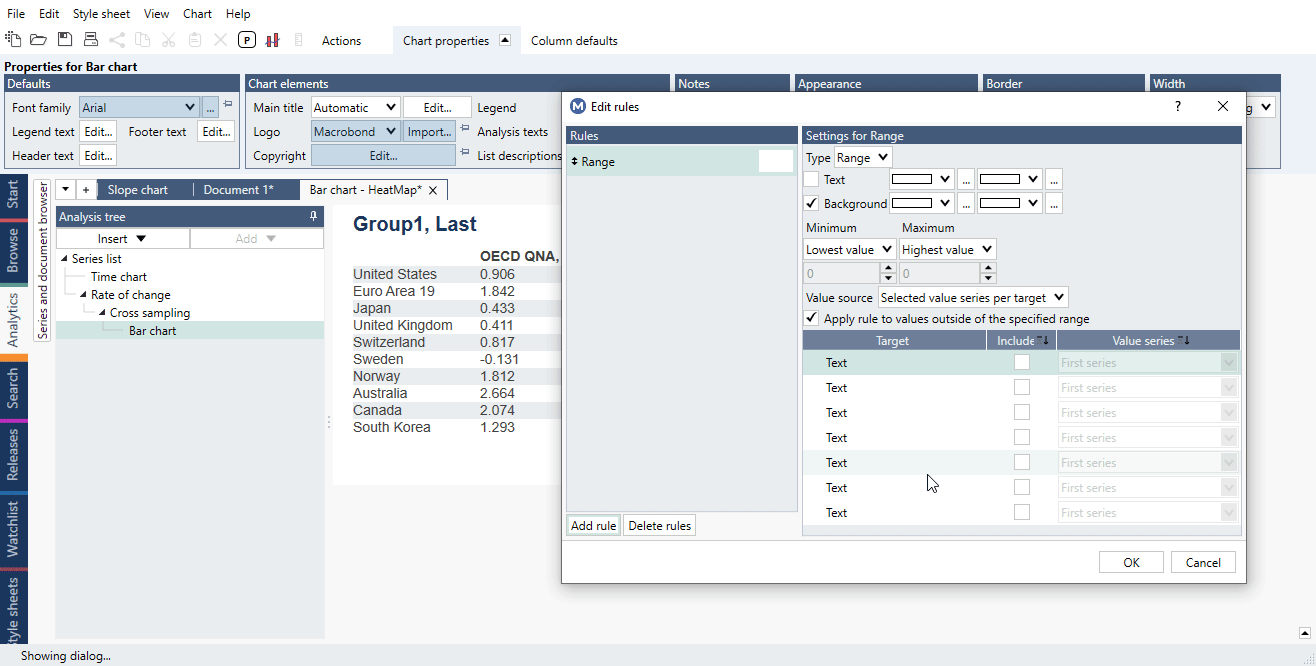Click the plus new tab icon

tap(86, 189)
